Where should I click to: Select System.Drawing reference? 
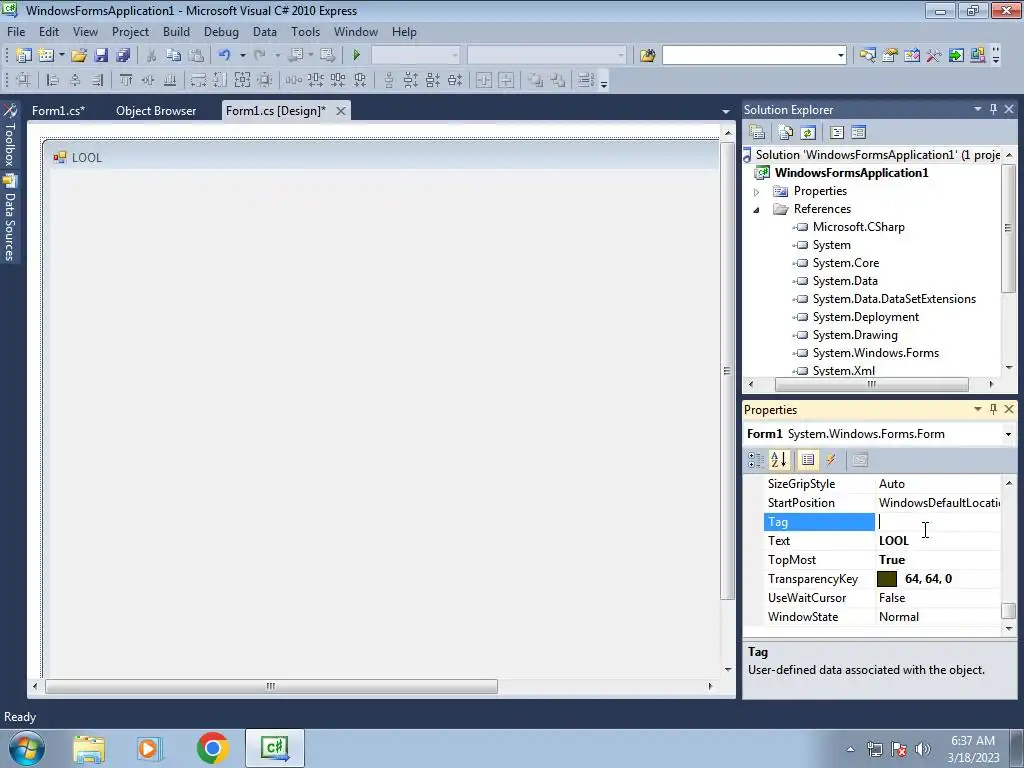pyautogui.click(x=855, y=335)
